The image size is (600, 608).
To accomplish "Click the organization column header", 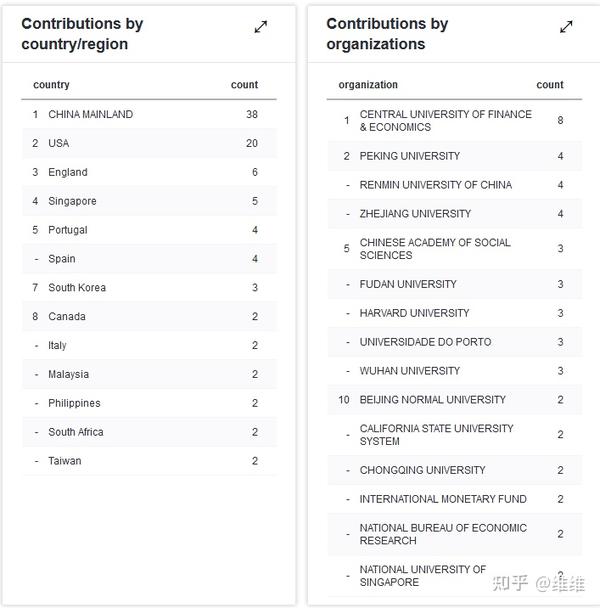I will click(368, 85).
